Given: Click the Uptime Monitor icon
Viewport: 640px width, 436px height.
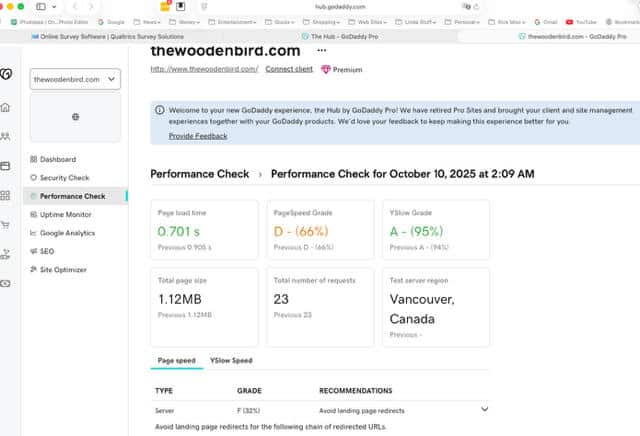Looking at the screenshot, I should [x=33, y=214].
